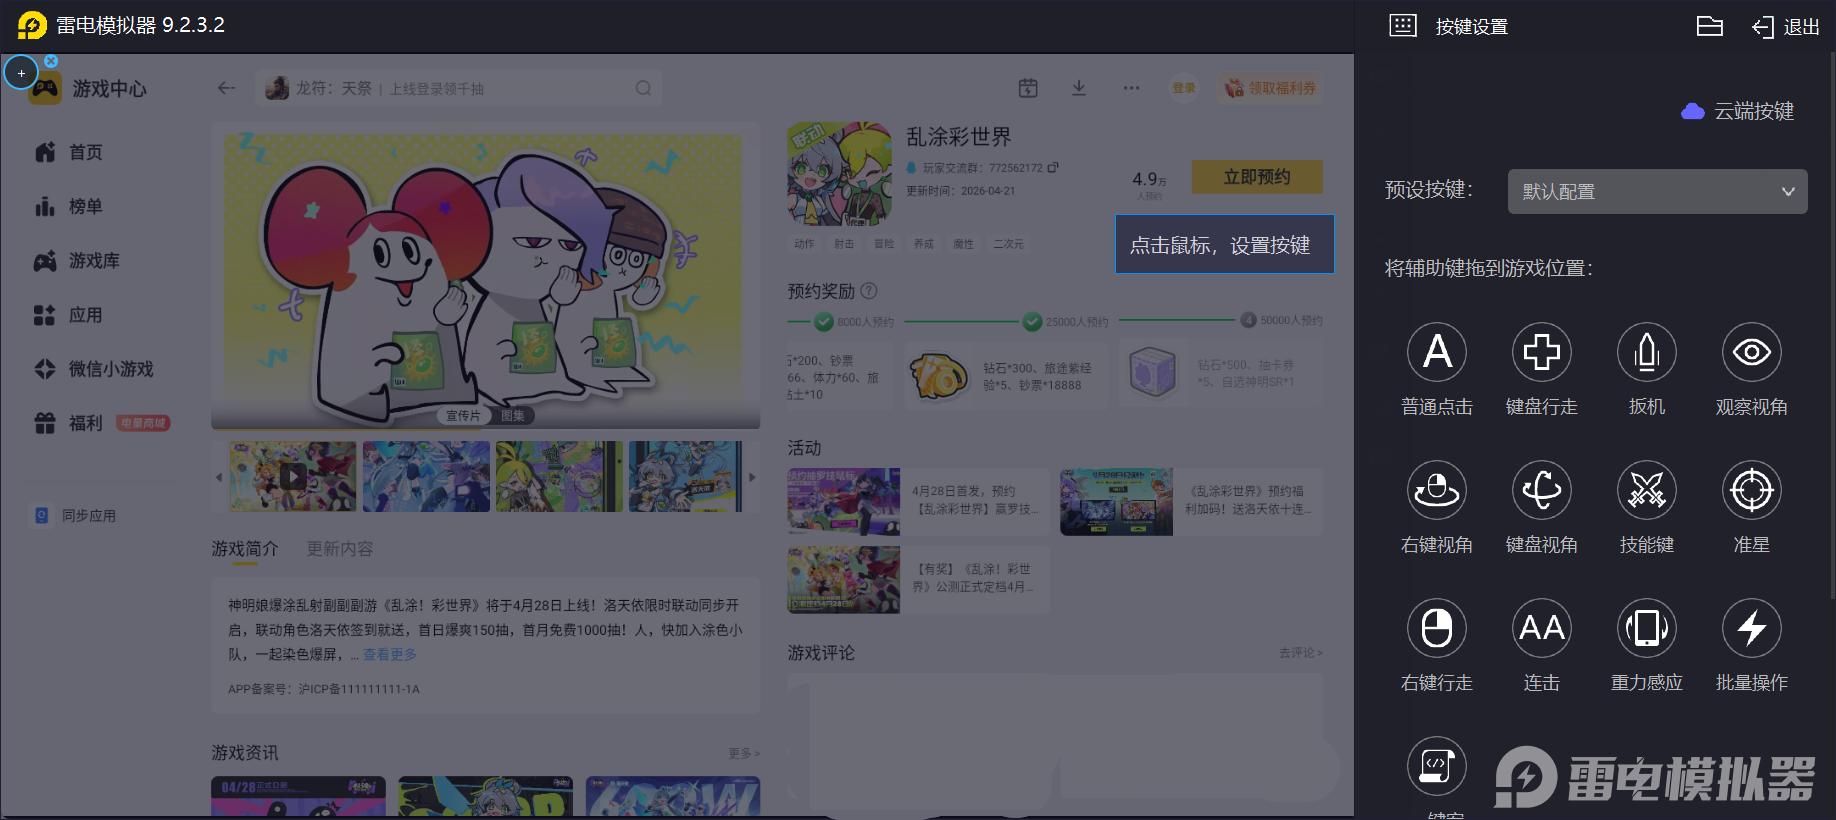Select the placed plus key circle

pos(21,73)
